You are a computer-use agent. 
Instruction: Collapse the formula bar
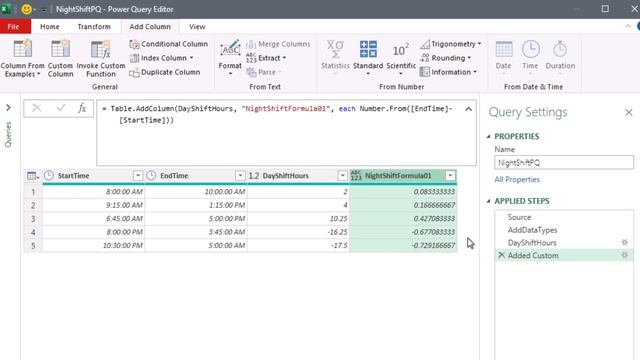pyautogui.click(x=469, y=109)
